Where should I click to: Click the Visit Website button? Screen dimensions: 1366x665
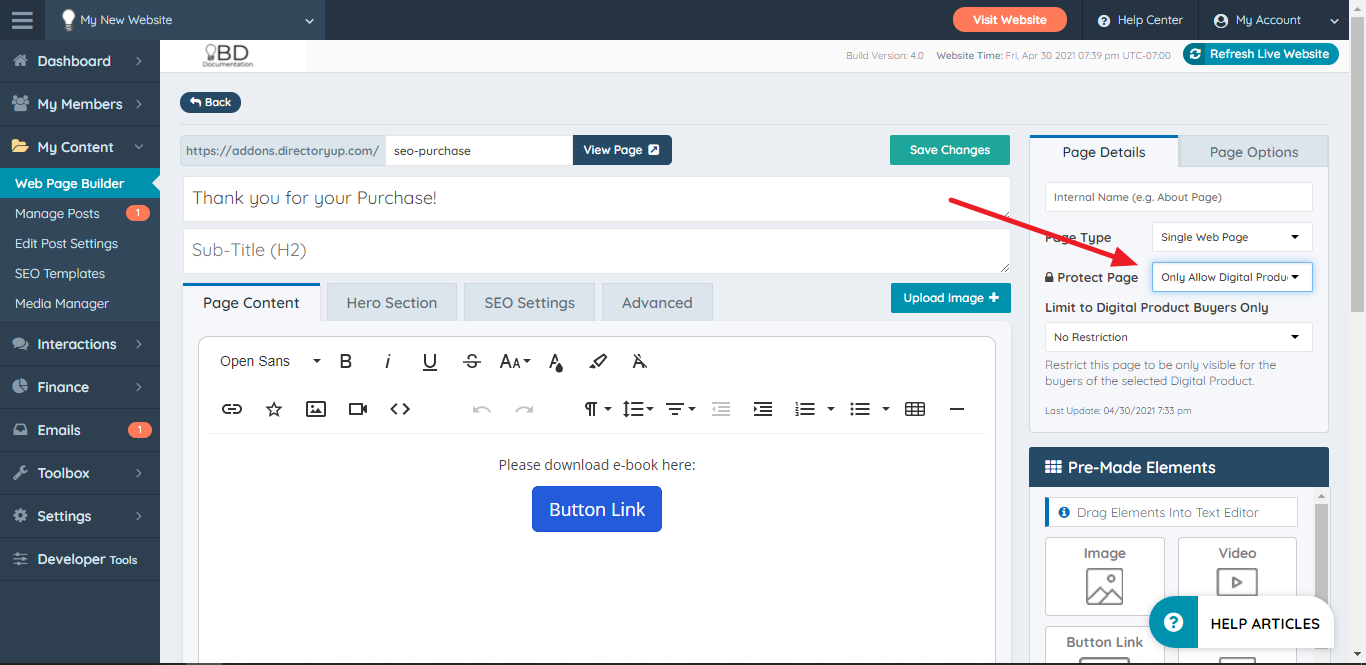tap(1010, 20)
